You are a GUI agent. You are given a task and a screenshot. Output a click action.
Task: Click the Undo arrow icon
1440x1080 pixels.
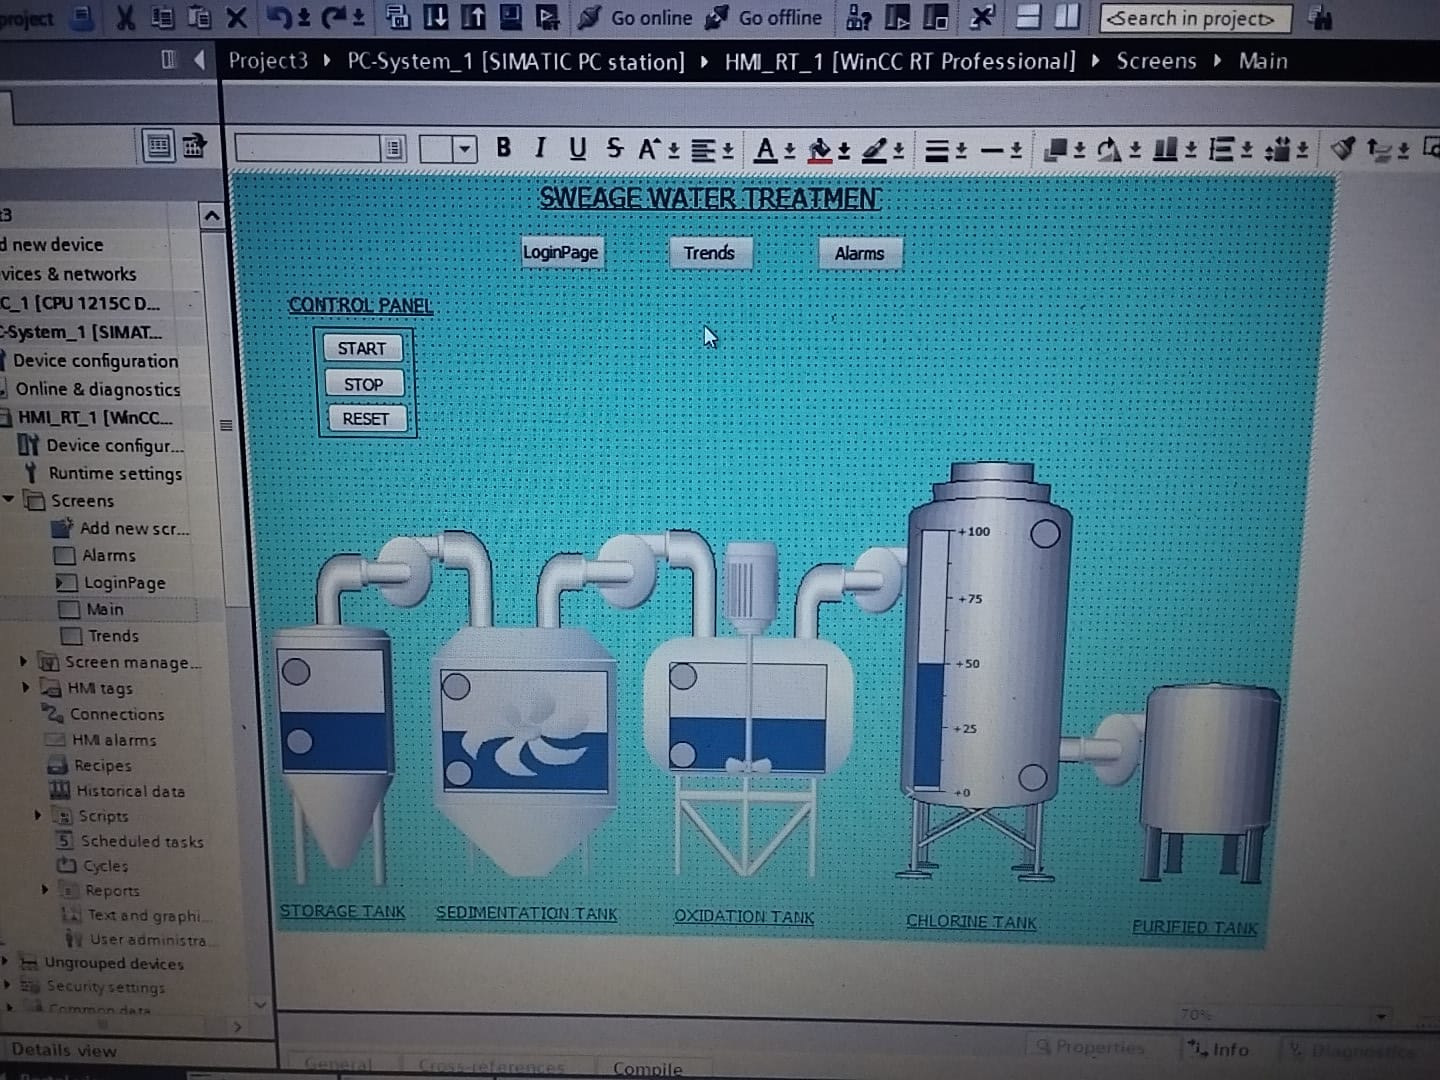pos(280,17)
